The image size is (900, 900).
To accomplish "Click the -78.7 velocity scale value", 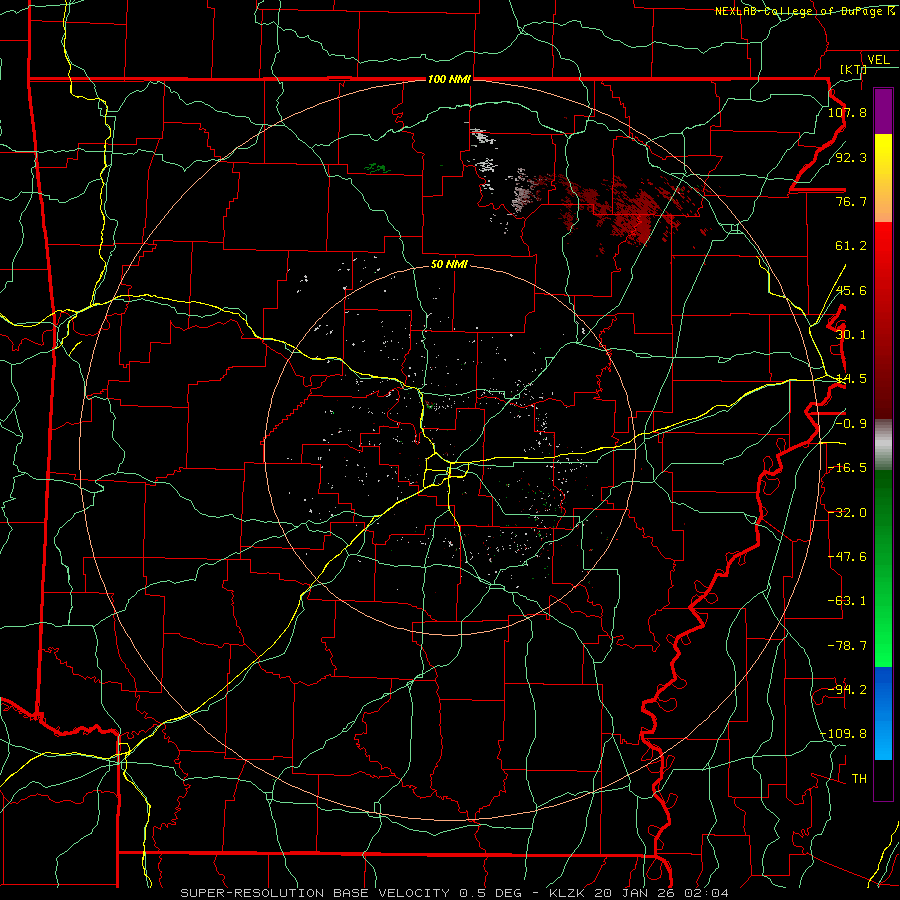I will [x=847, y=646].
